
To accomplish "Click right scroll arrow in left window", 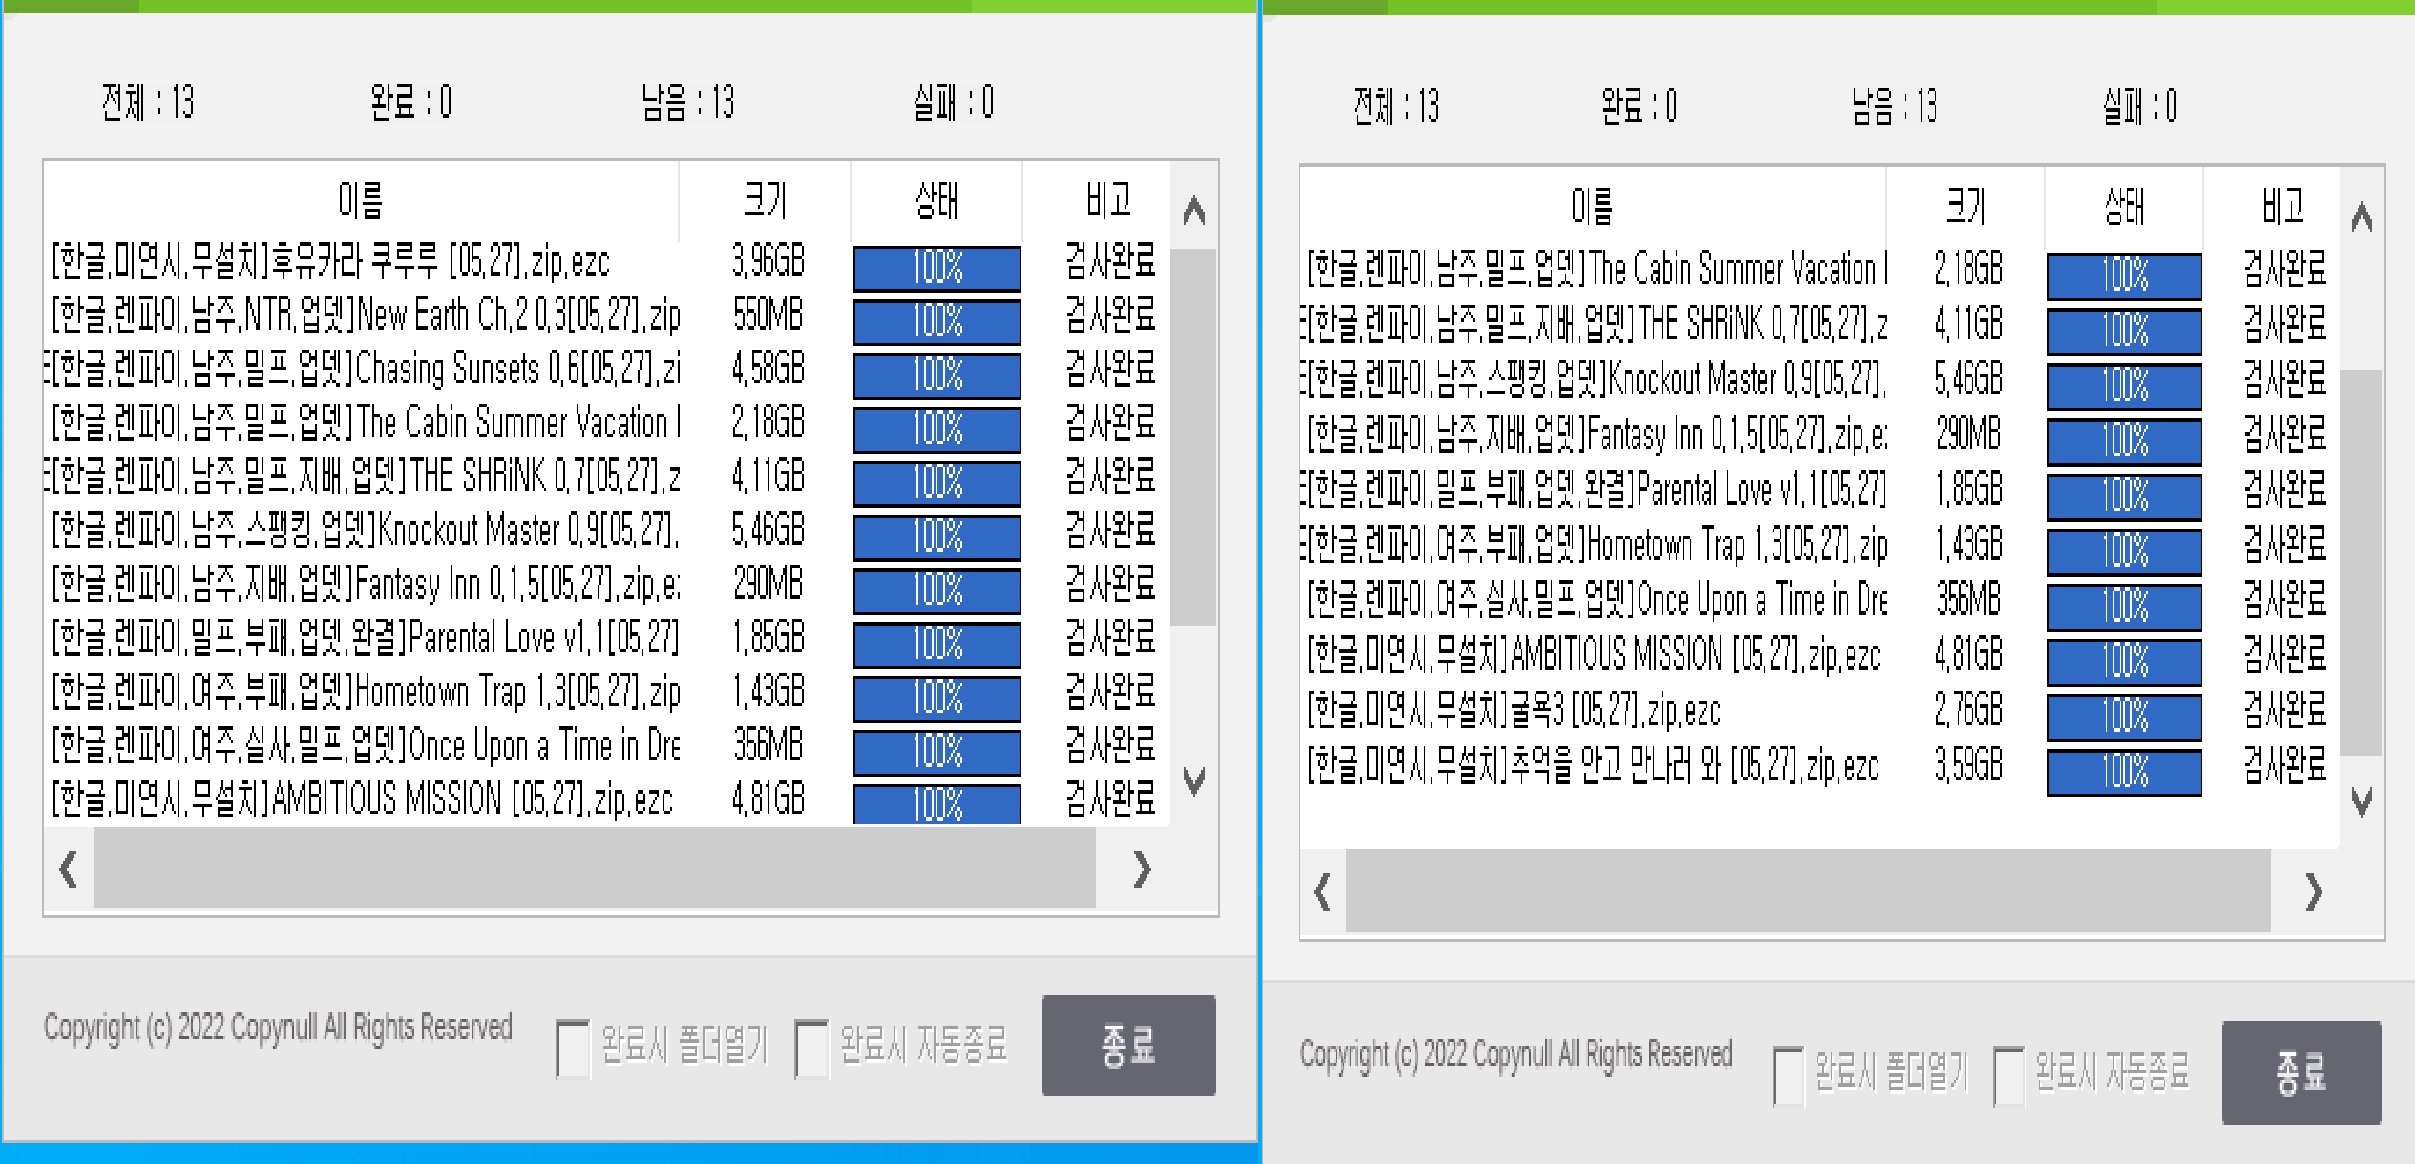I will coord(1142,869).
